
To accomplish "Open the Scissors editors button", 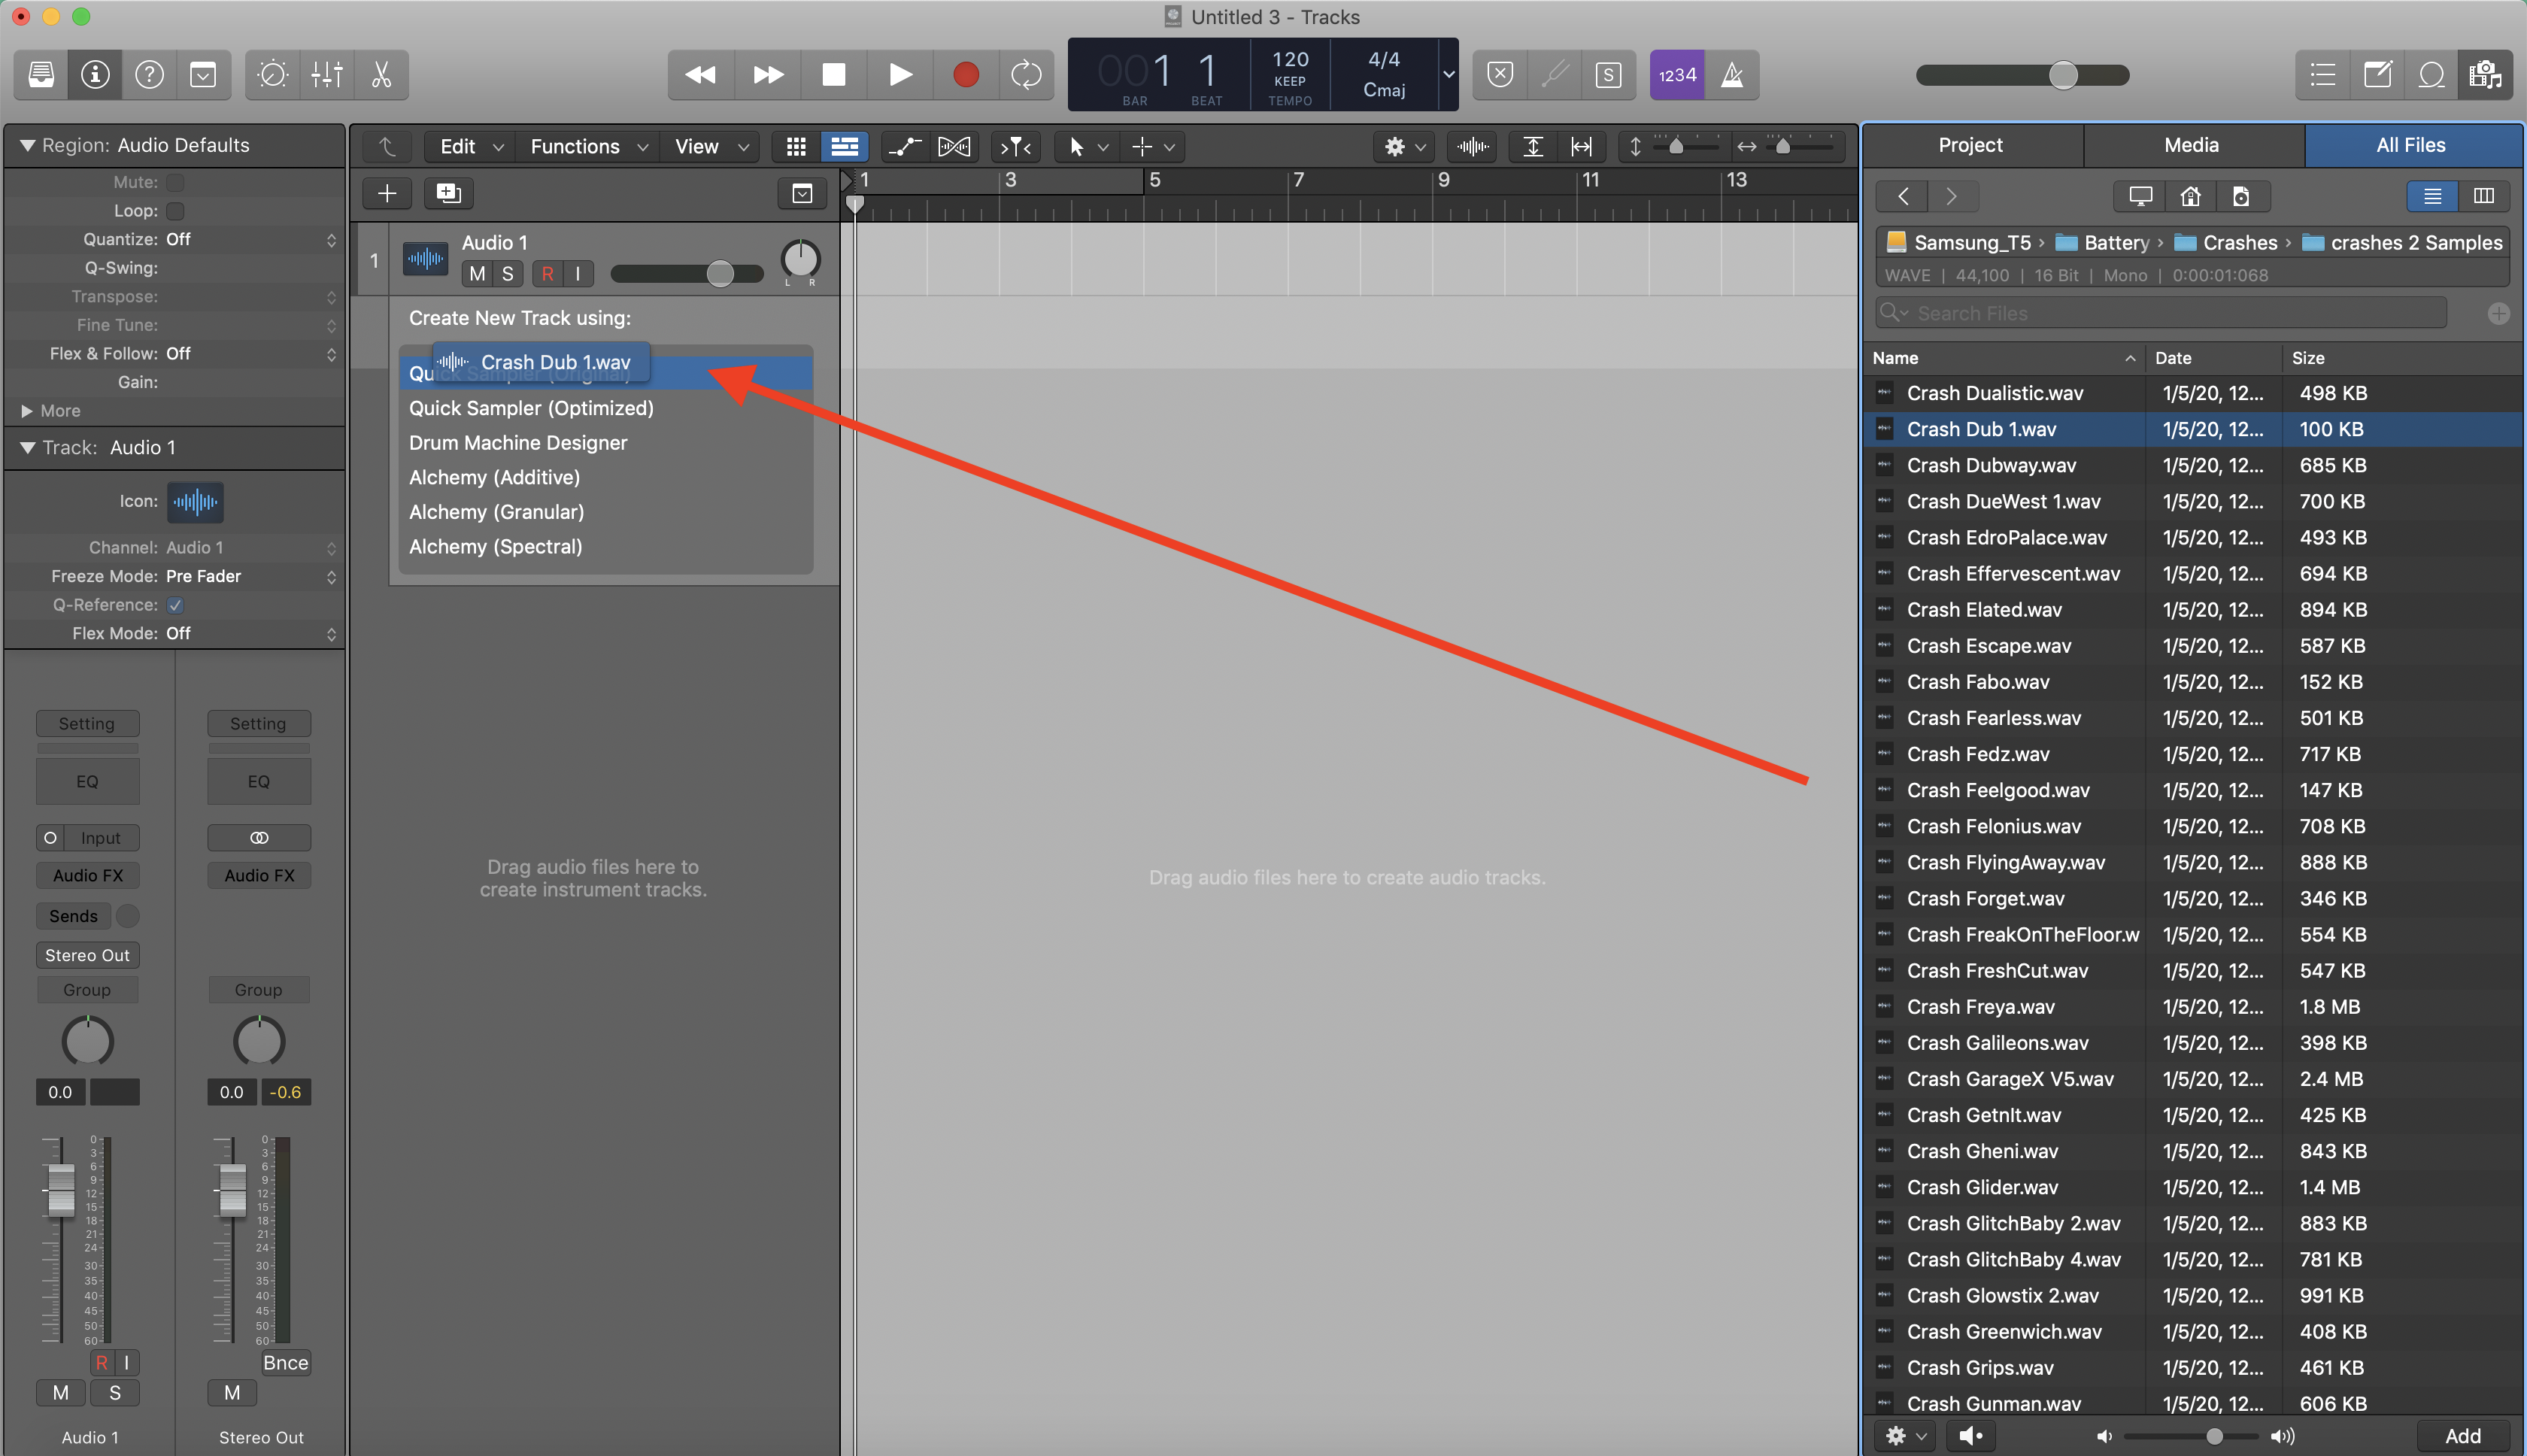I will point(381,74).
